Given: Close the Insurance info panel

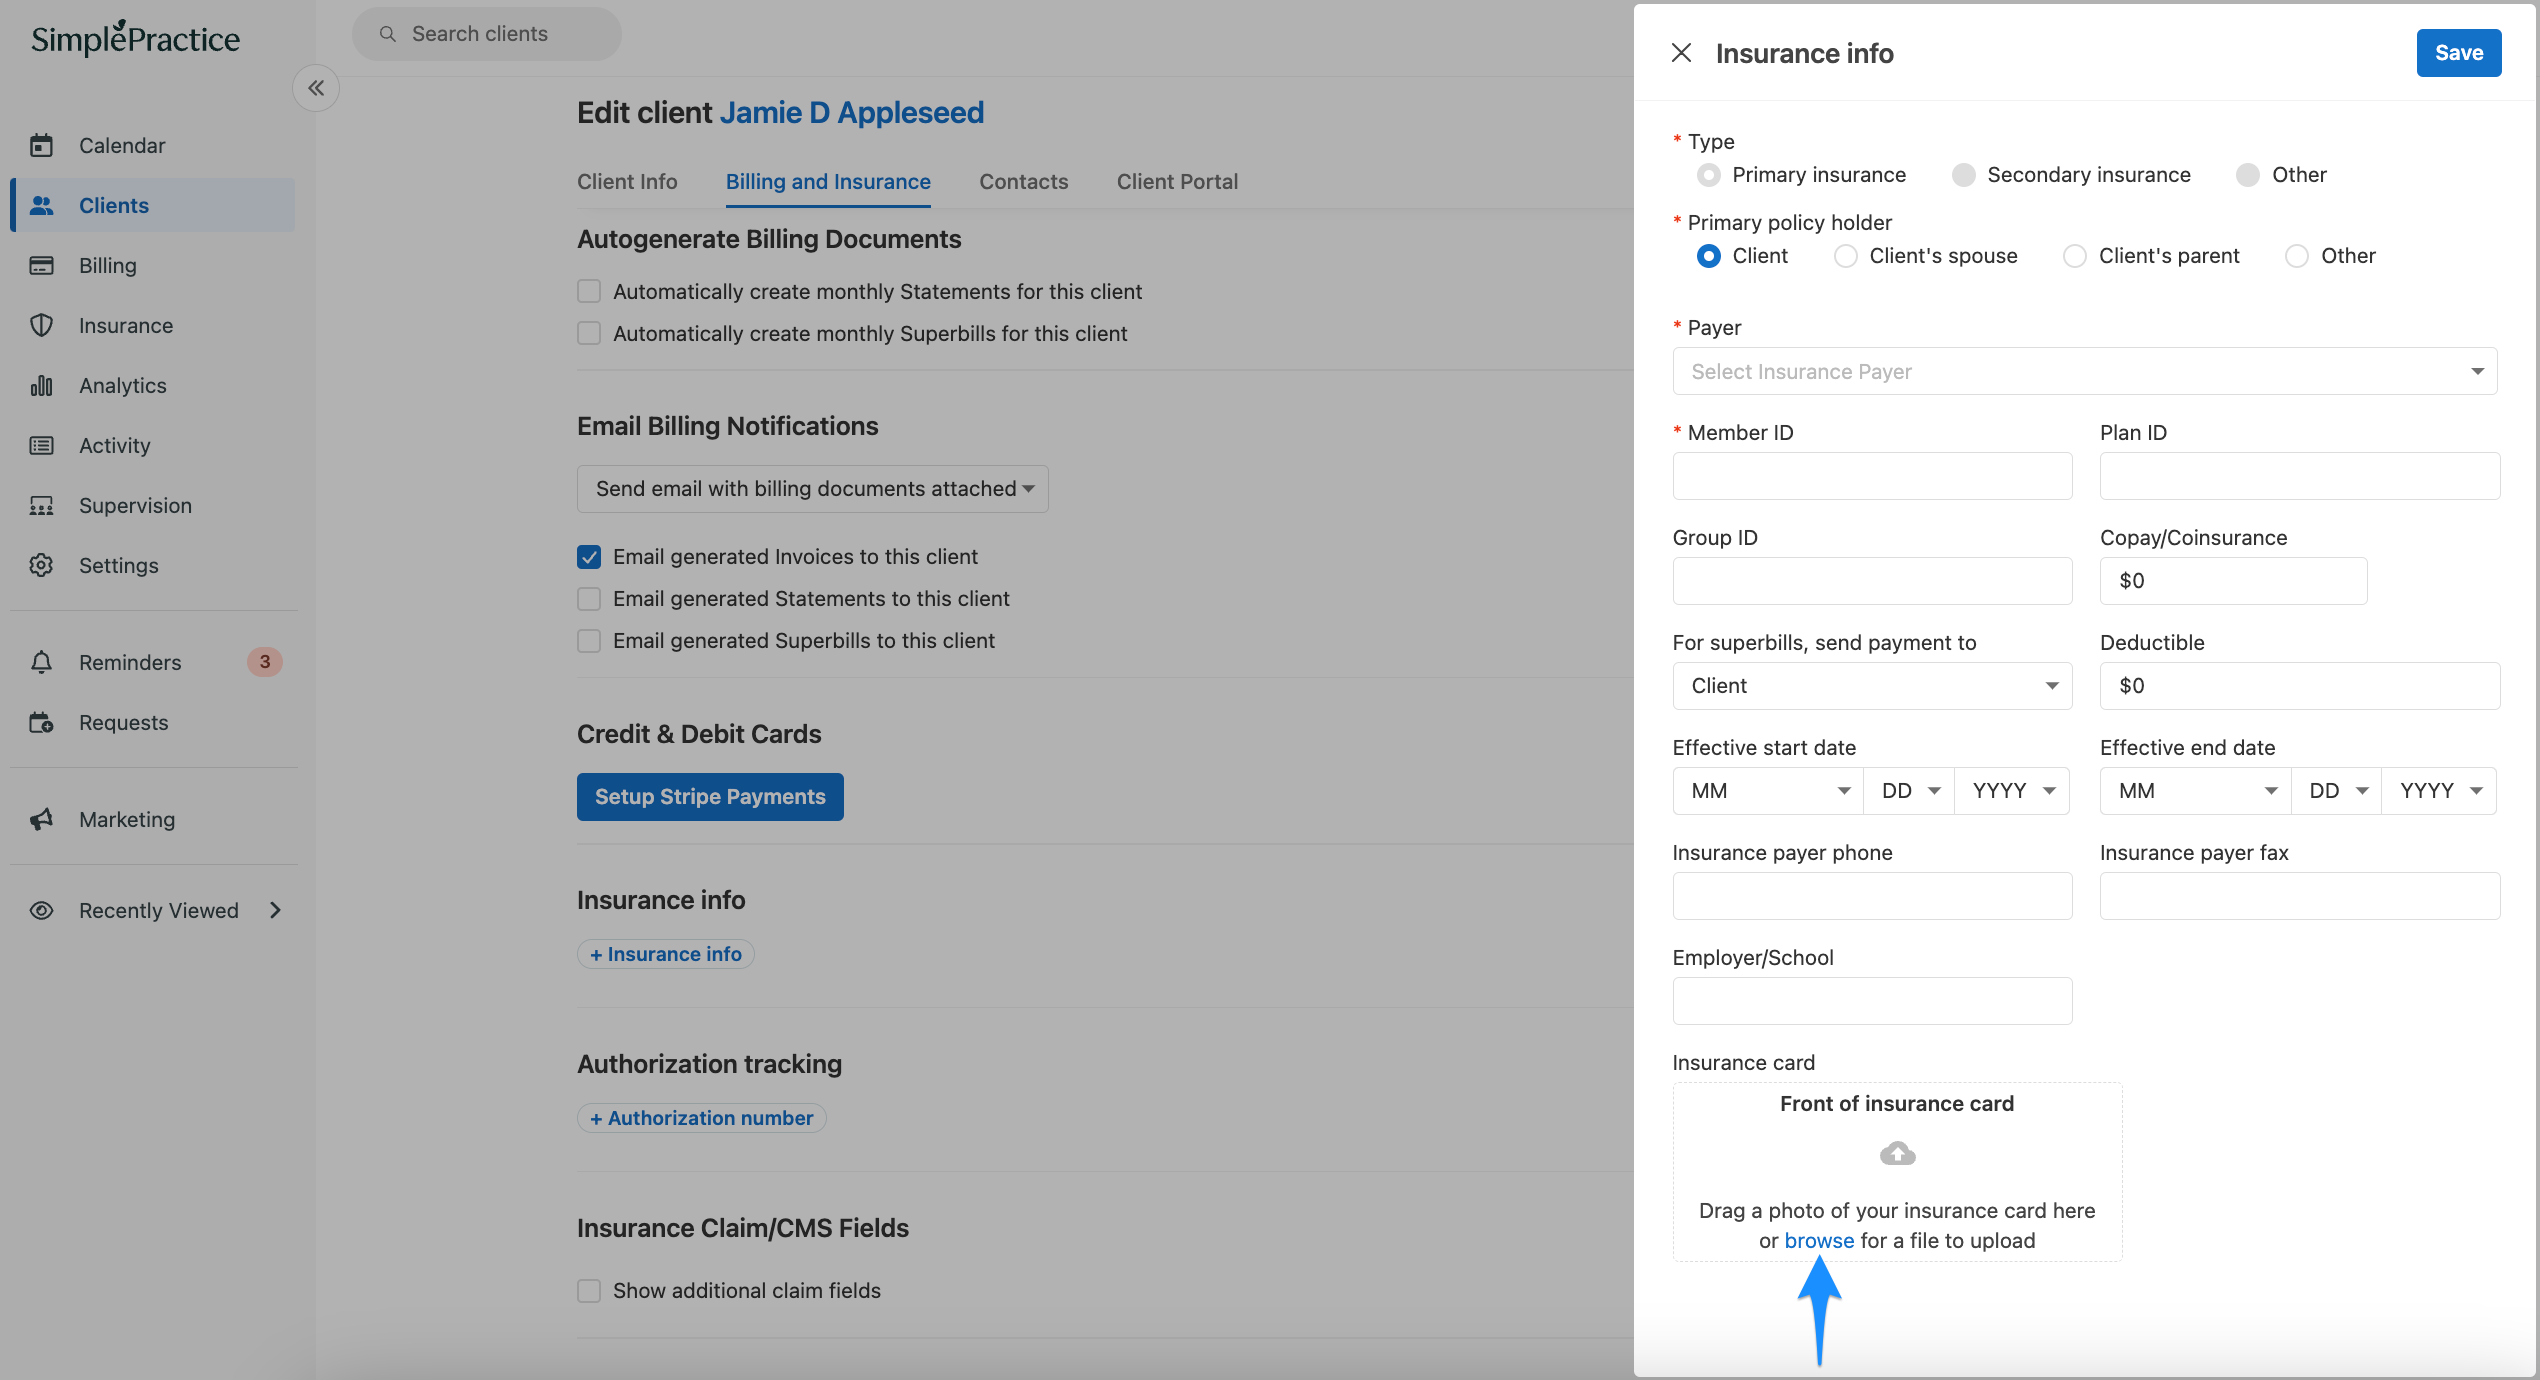Looking at the screenshot, I should (1681, 53).
